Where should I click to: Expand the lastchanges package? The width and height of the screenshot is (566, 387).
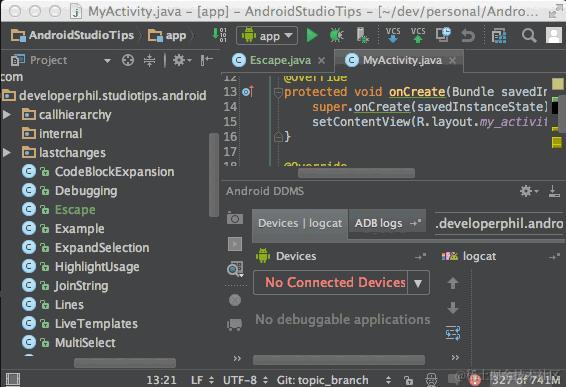point(6,153)
